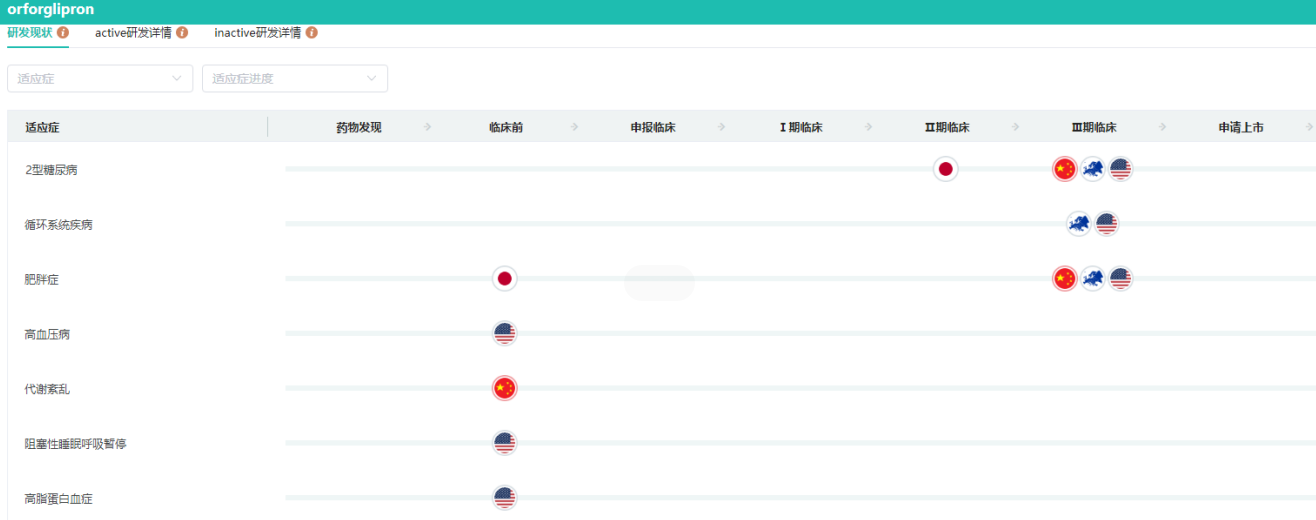The width and height of the screenshot is (1316, 520).
Task: Click Ⅲ期临床 stage header
Action: pos(1094,127)
